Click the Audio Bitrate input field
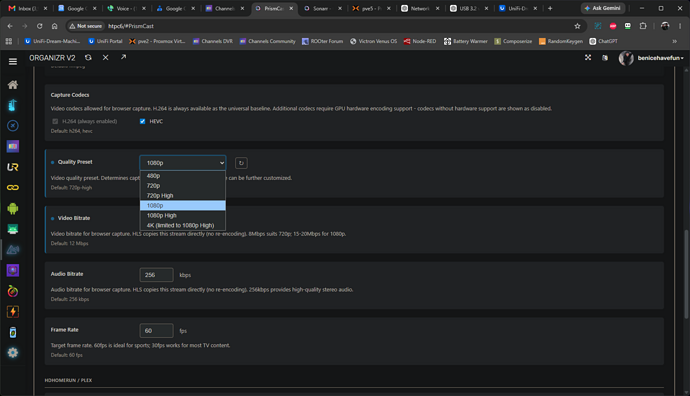 click(156, 275)
